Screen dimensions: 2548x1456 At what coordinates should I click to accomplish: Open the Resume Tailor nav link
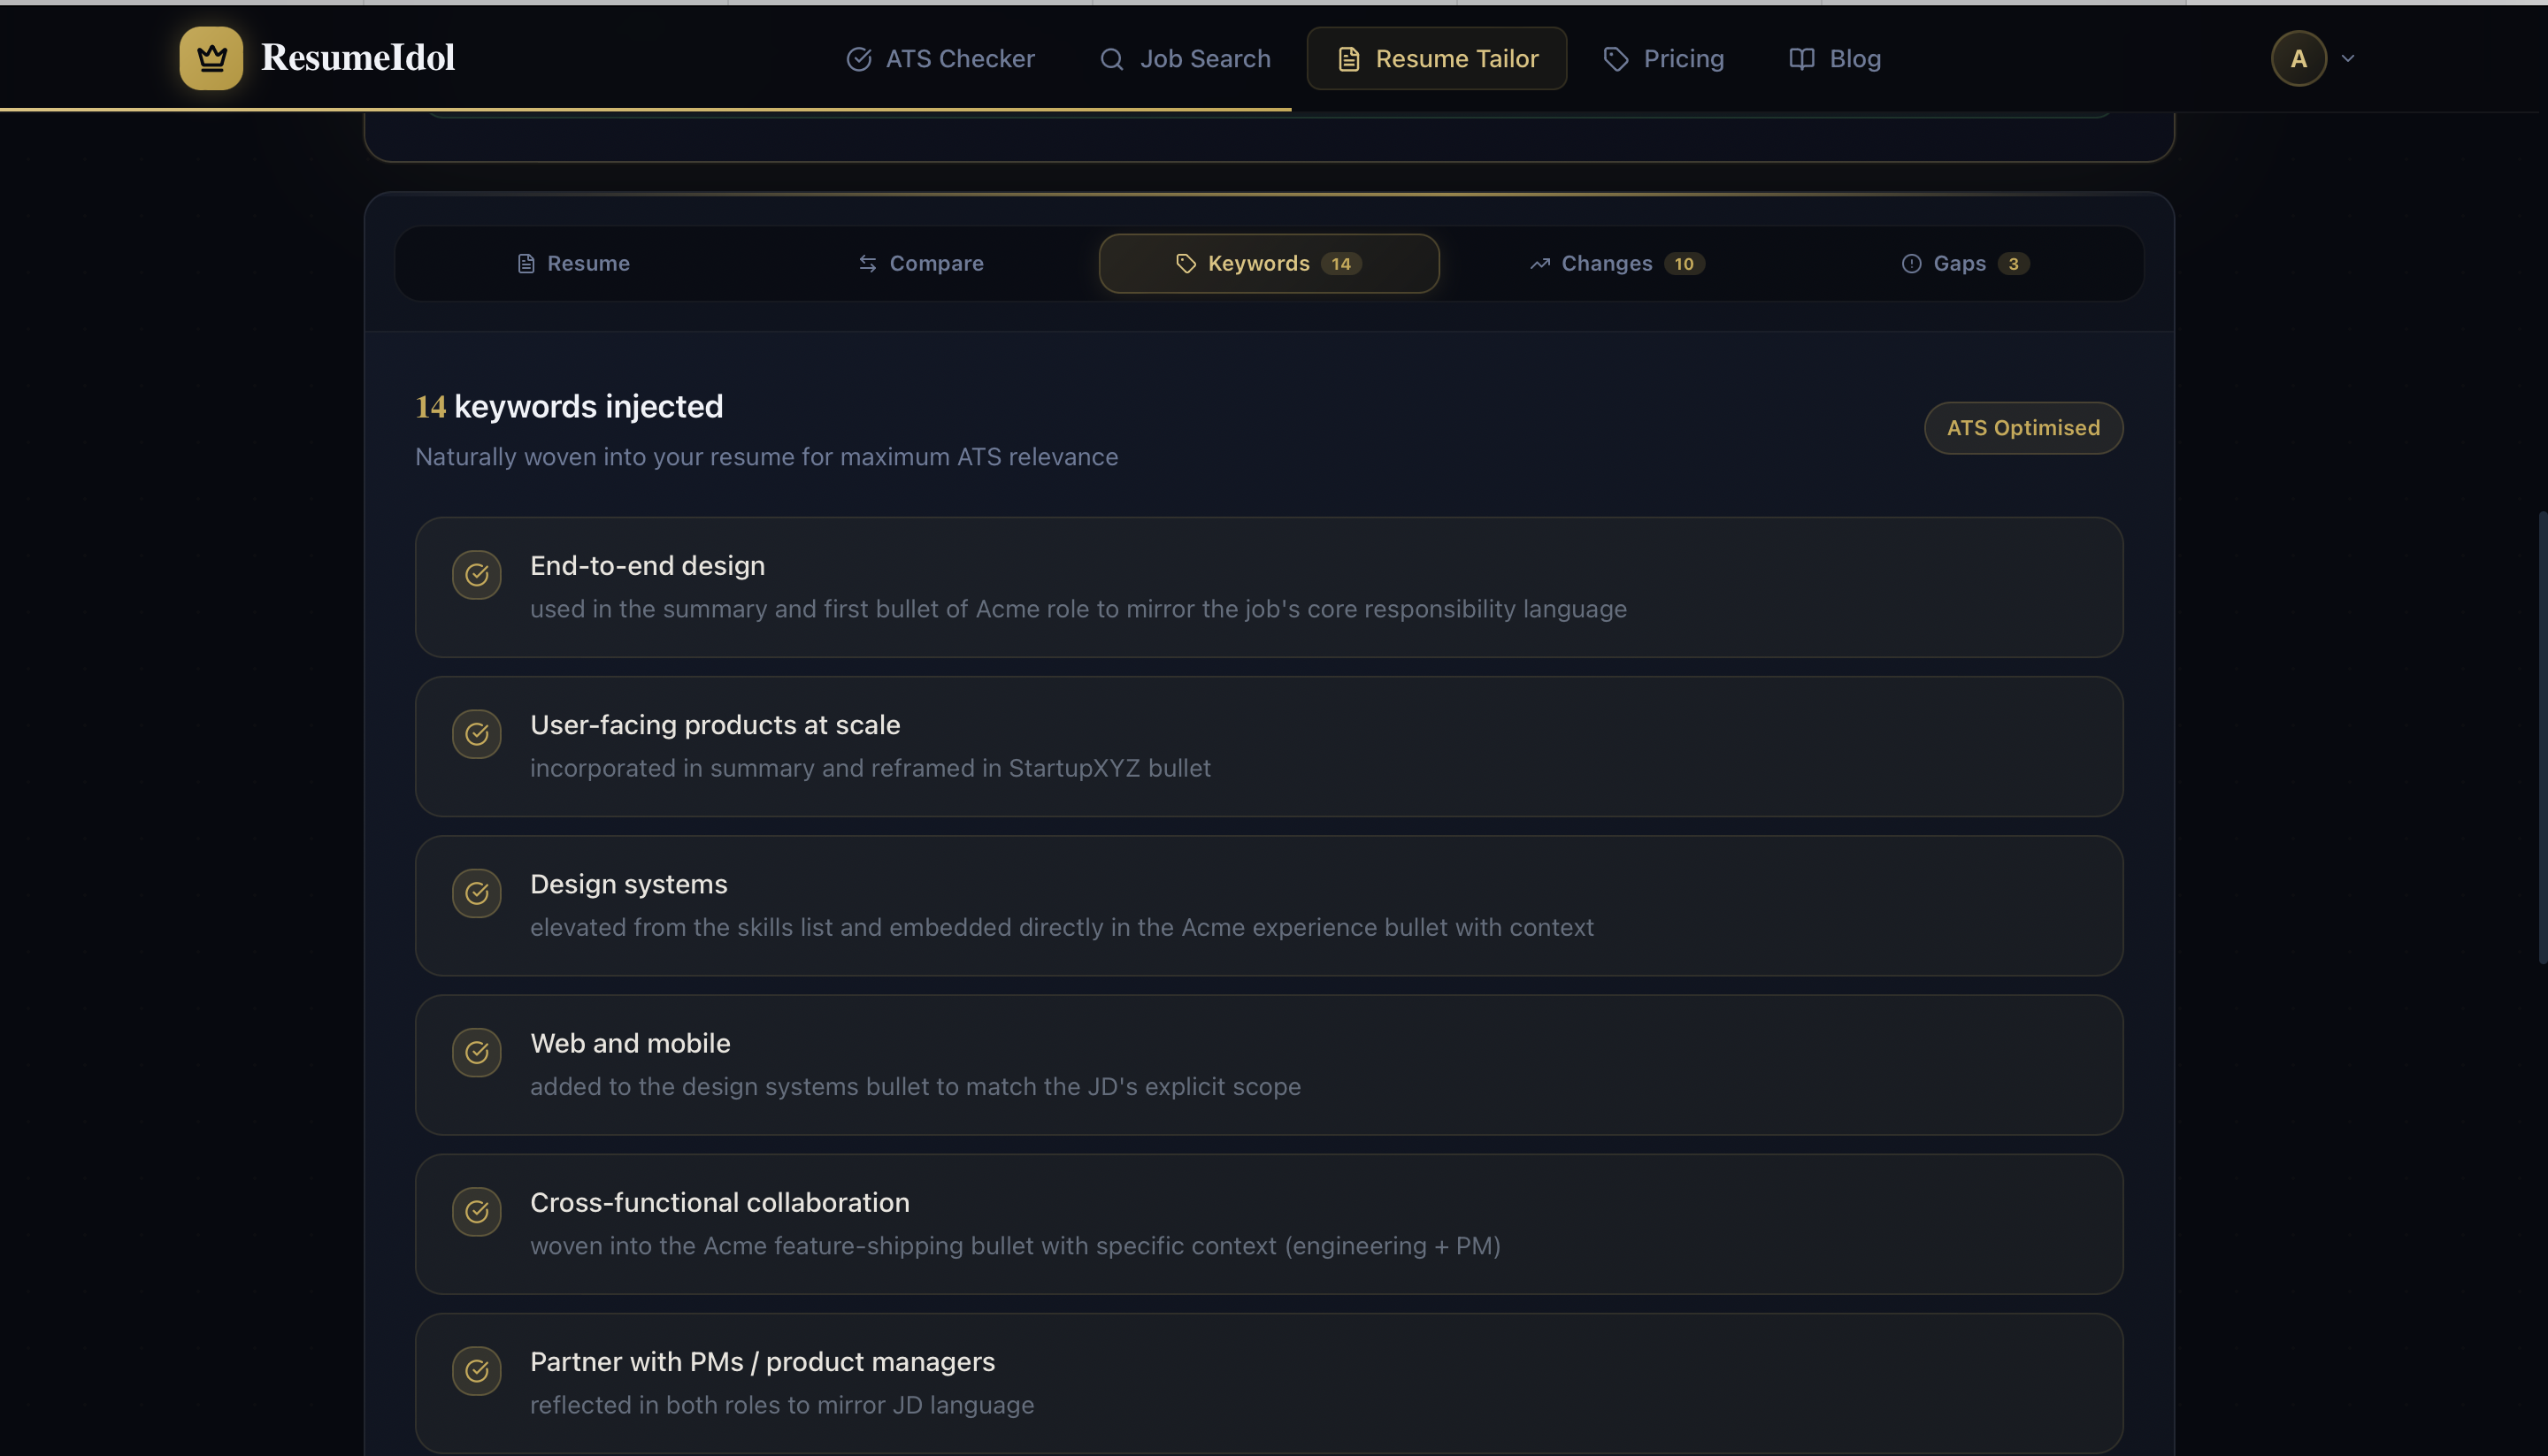click(x=1436, y=59)
